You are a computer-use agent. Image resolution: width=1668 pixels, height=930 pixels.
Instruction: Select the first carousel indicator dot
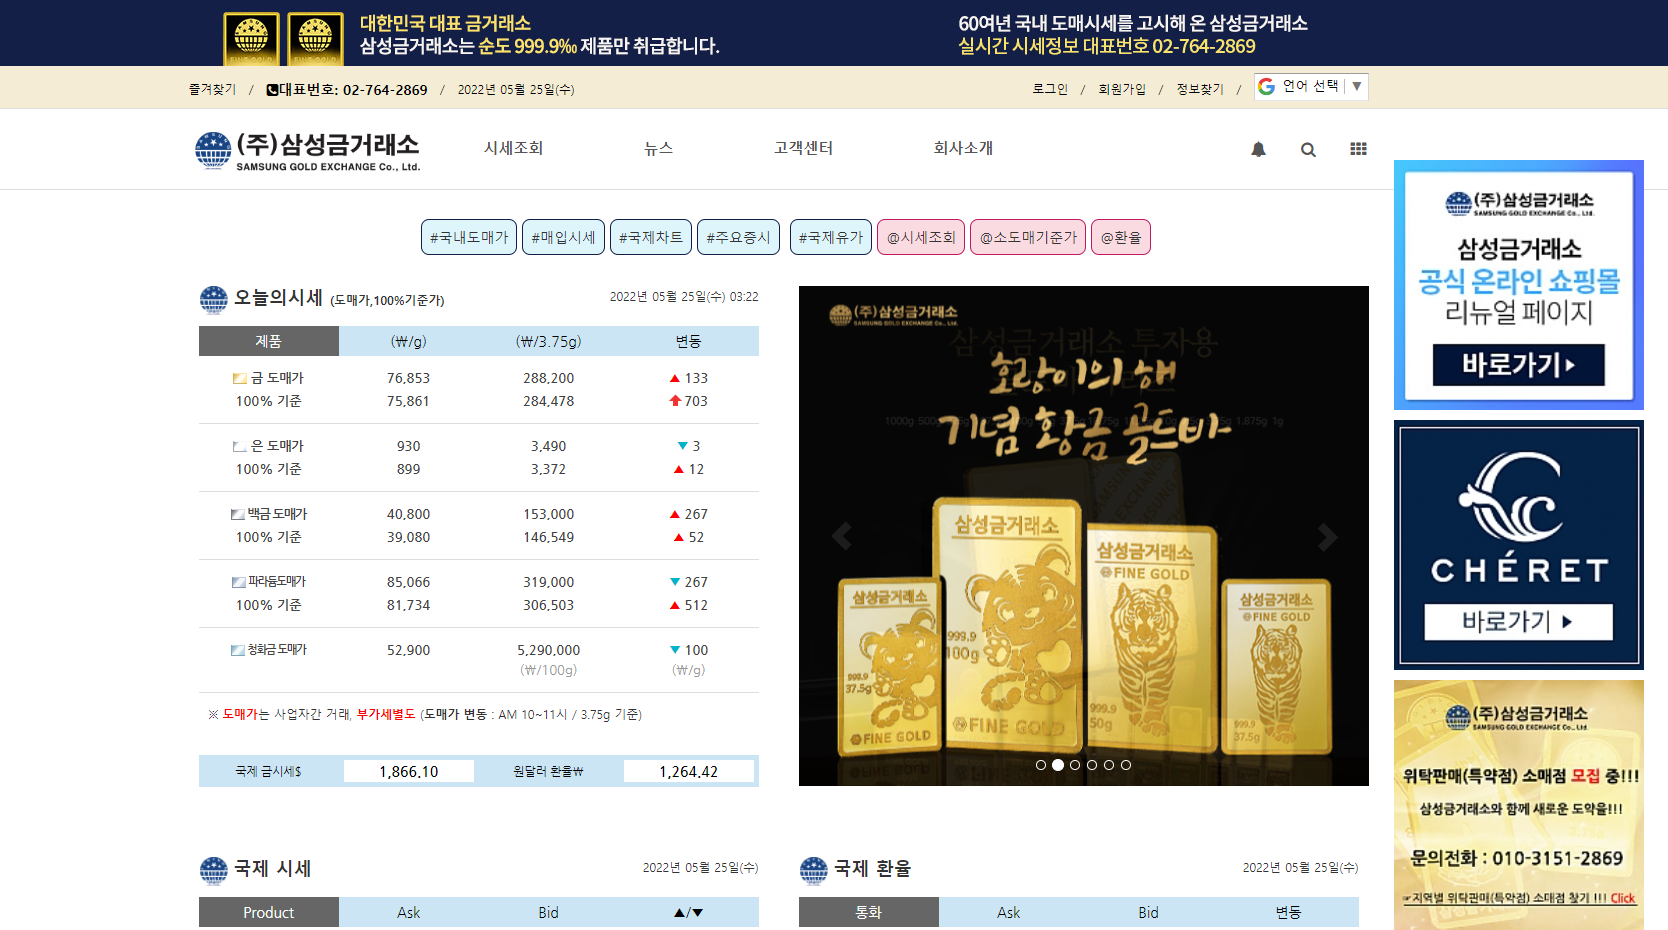point(1041,765)
